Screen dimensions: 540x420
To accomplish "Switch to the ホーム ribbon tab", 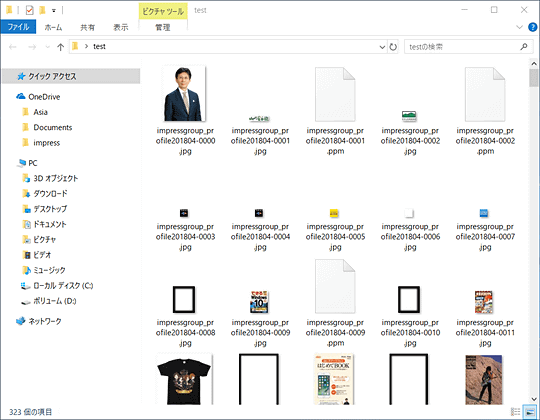I will 53,27.
